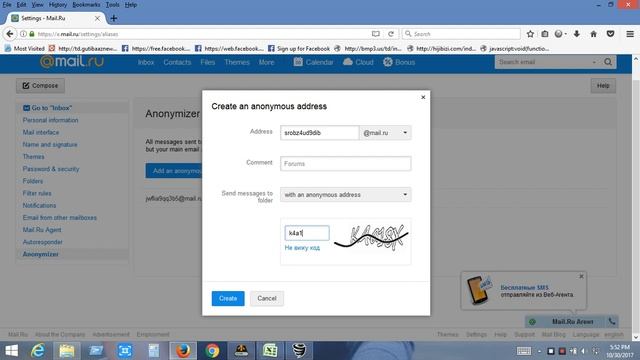Open a new browser tab with plus
Viewport: 640px width, 360px height.
(114, 18)
